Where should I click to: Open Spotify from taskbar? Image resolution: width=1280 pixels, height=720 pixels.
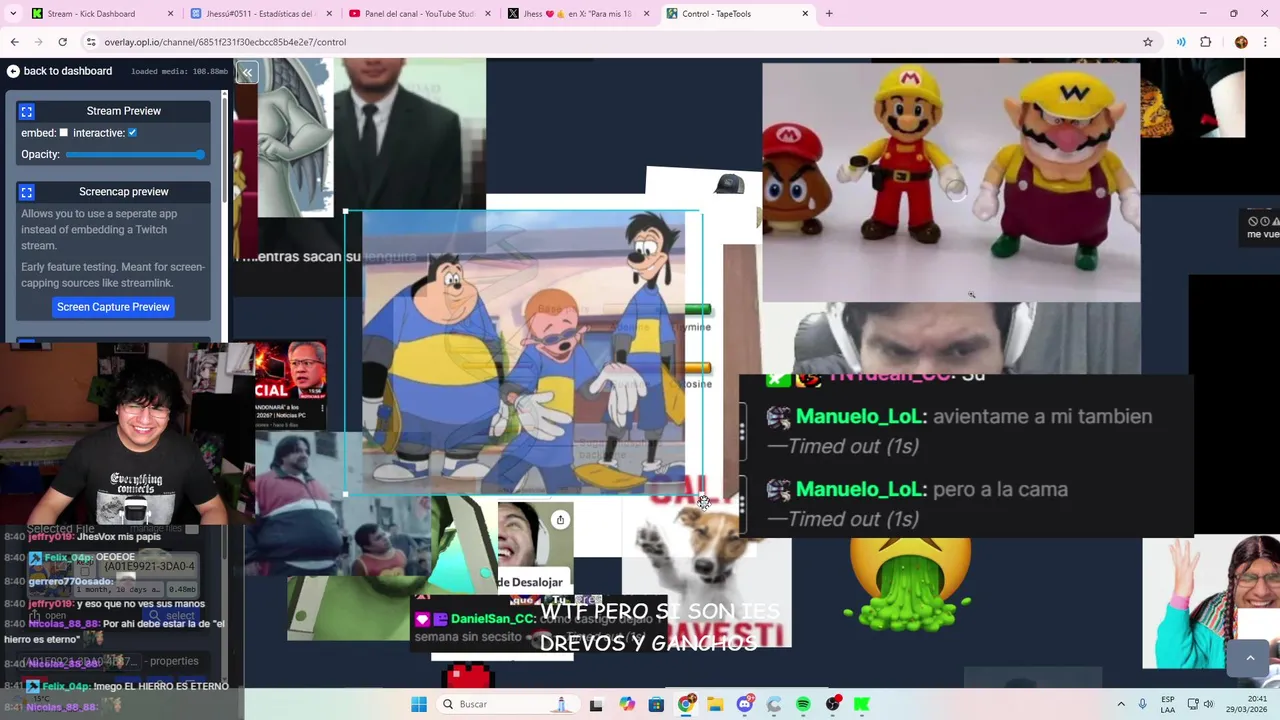(x=803, y=704)
